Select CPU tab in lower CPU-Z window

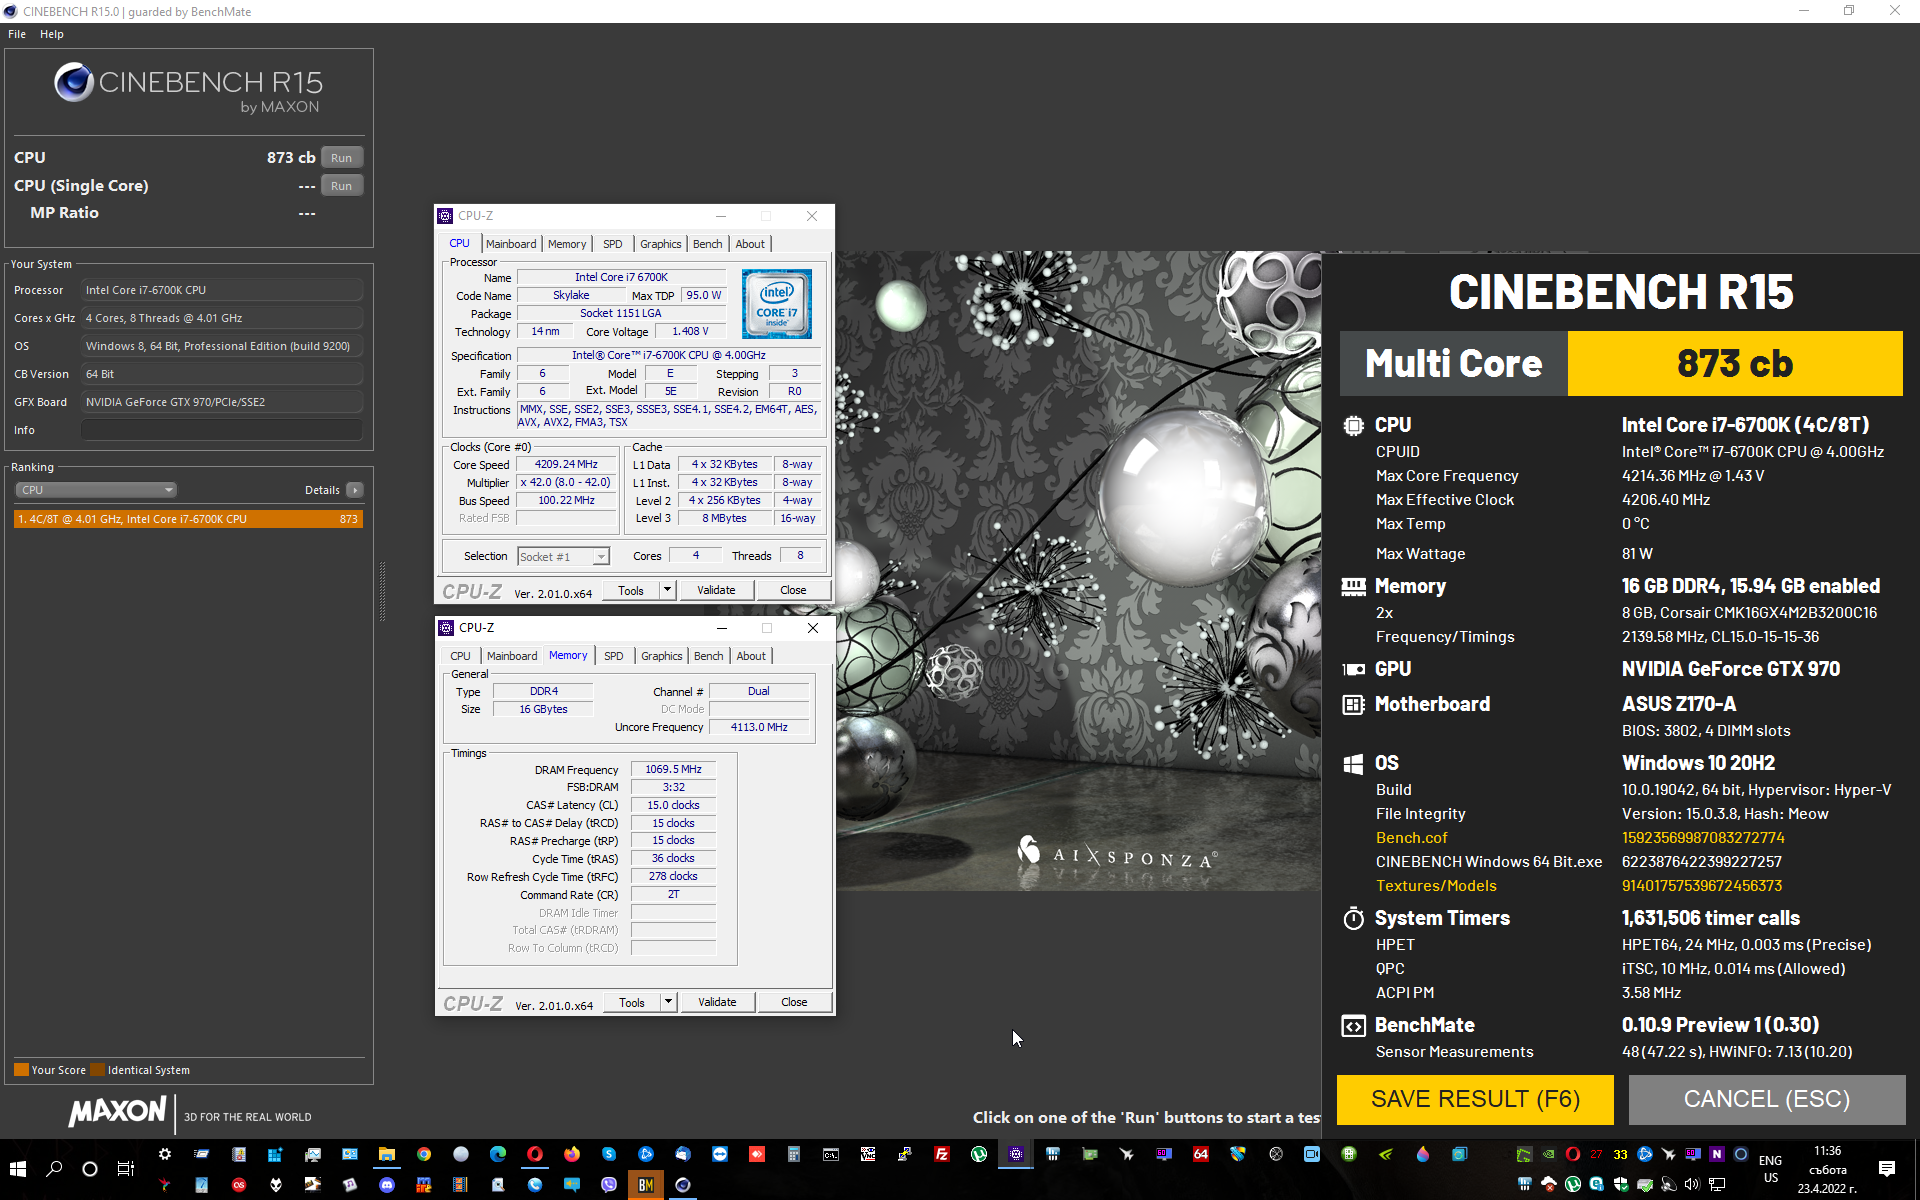point(460,656)
